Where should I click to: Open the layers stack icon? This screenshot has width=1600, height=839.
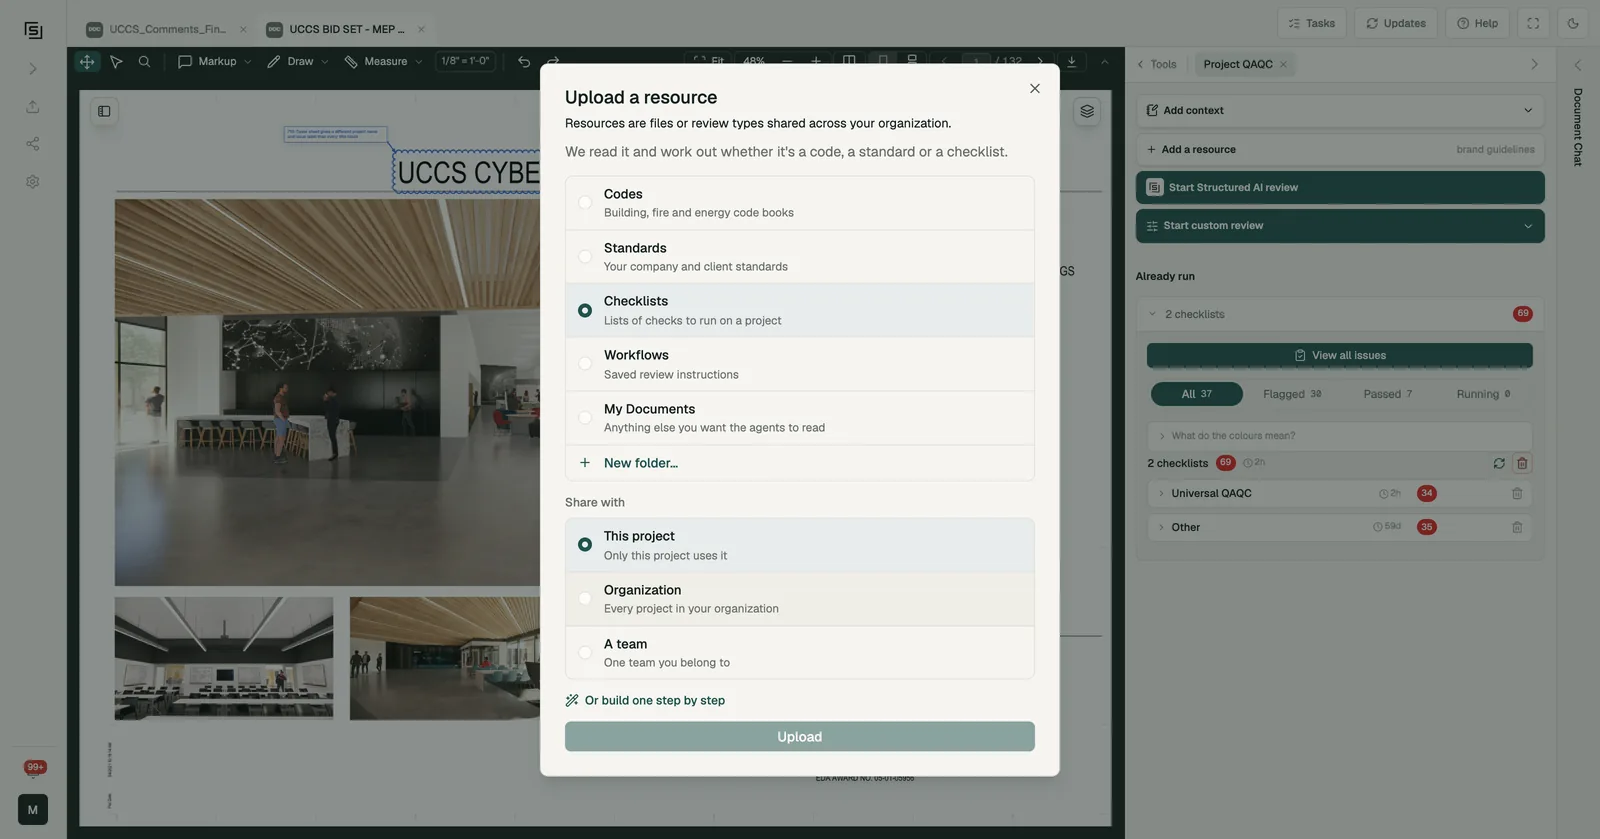1087,111
